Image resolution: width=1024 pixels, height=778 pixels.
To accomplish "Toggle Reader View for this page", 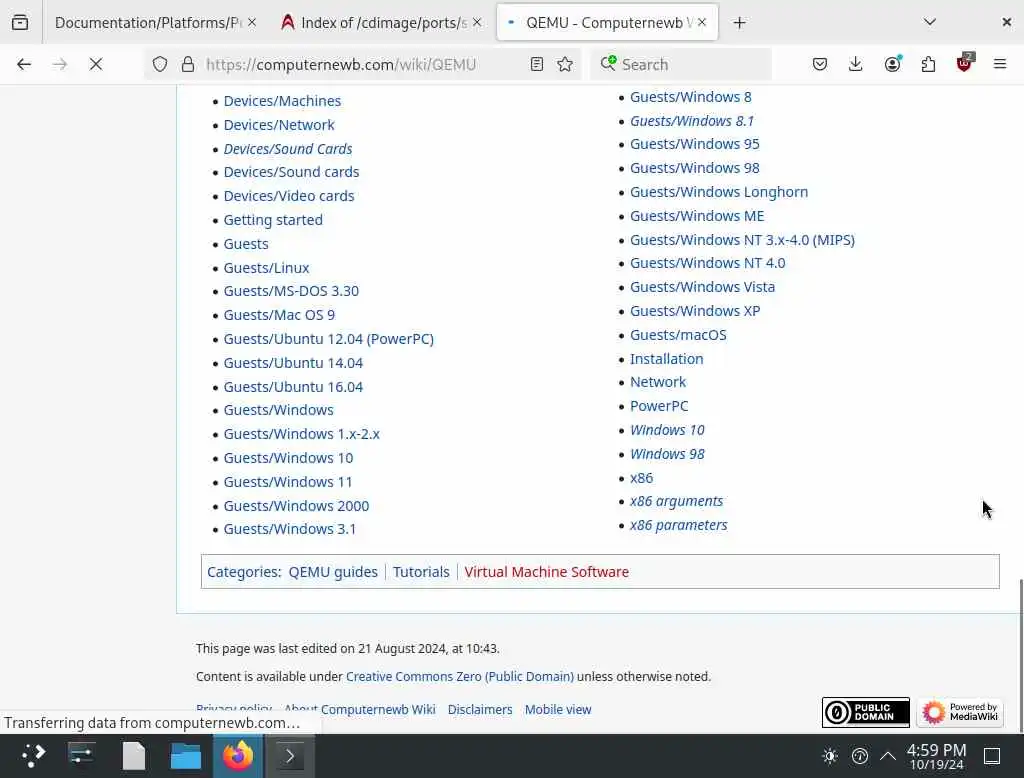I will [x=537, y=64].
